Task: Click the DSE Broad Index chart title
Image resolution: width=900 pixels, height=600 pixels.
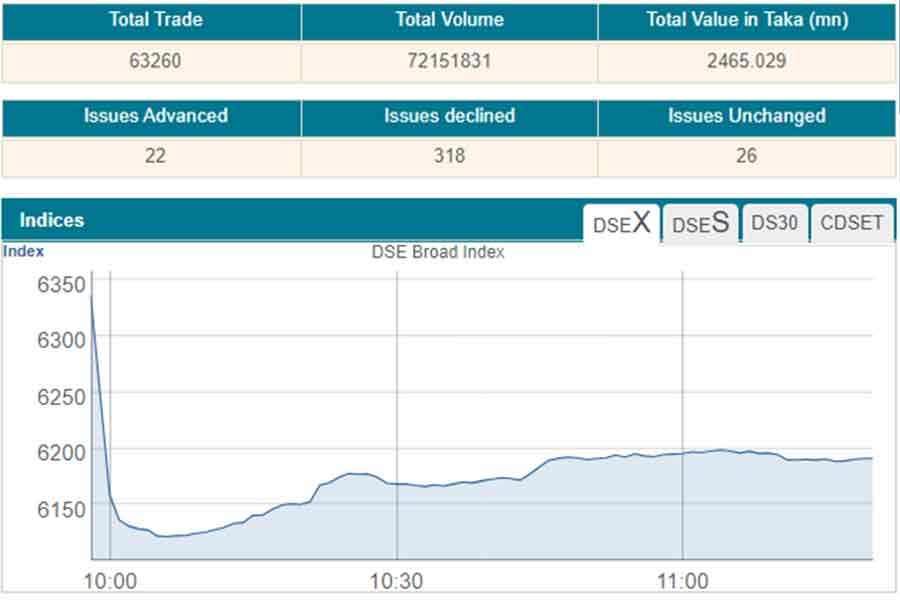Action: (438, 252)
